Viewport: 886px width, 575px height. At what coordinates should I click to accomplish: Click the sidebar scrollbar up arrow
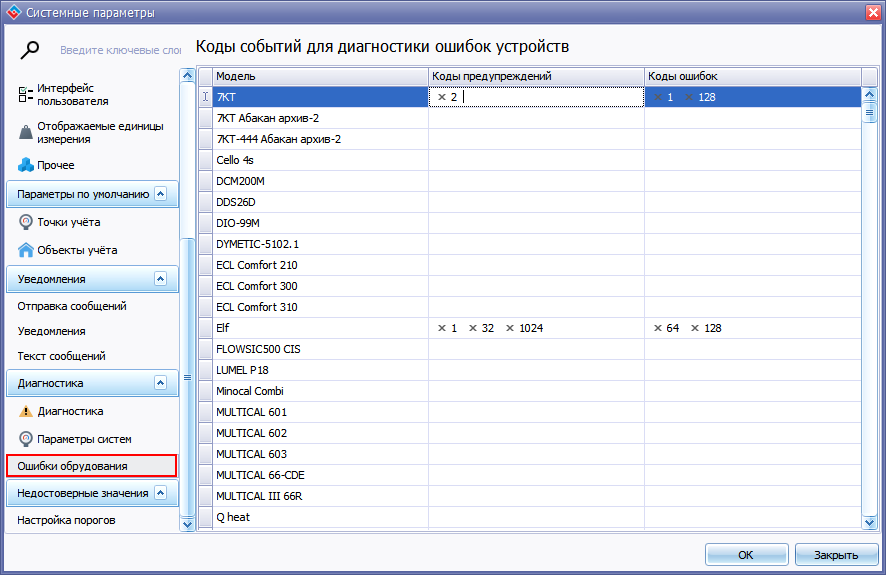click(187, 76)
